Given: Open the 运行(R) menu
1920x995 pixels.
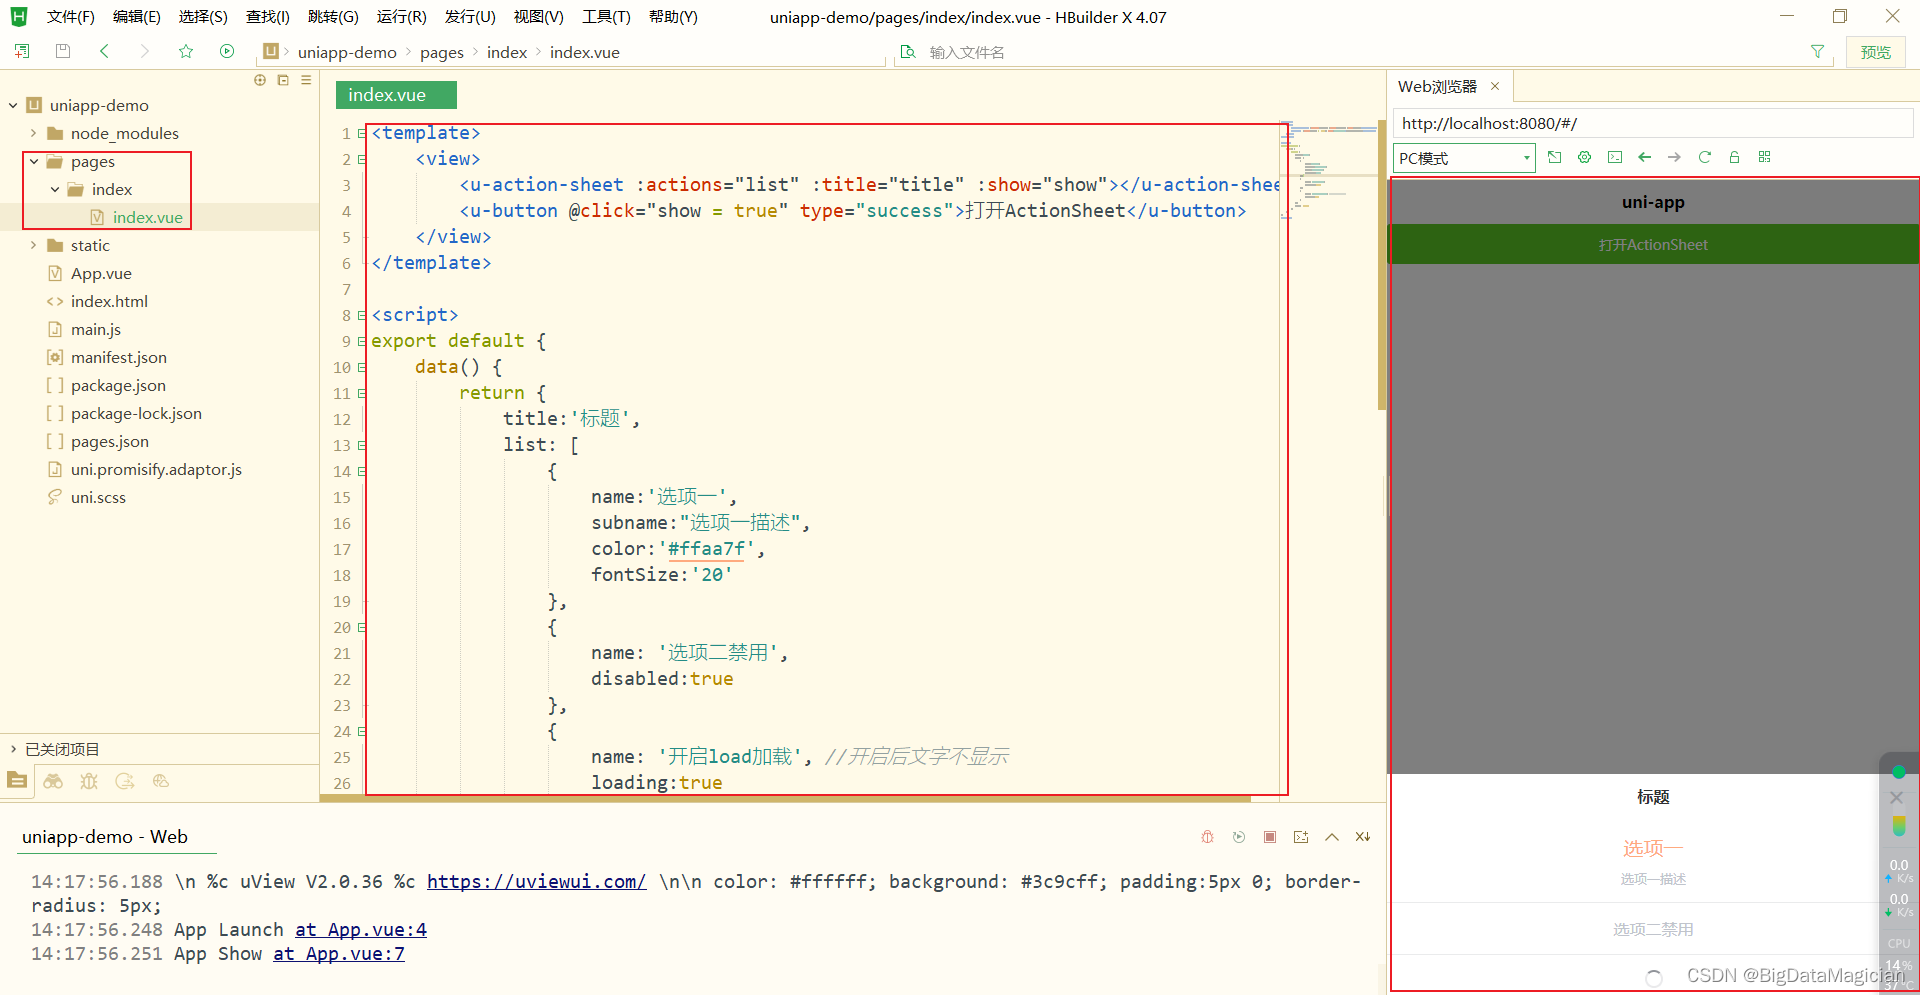Looking at the screenshot, I should tap(401, 17).
